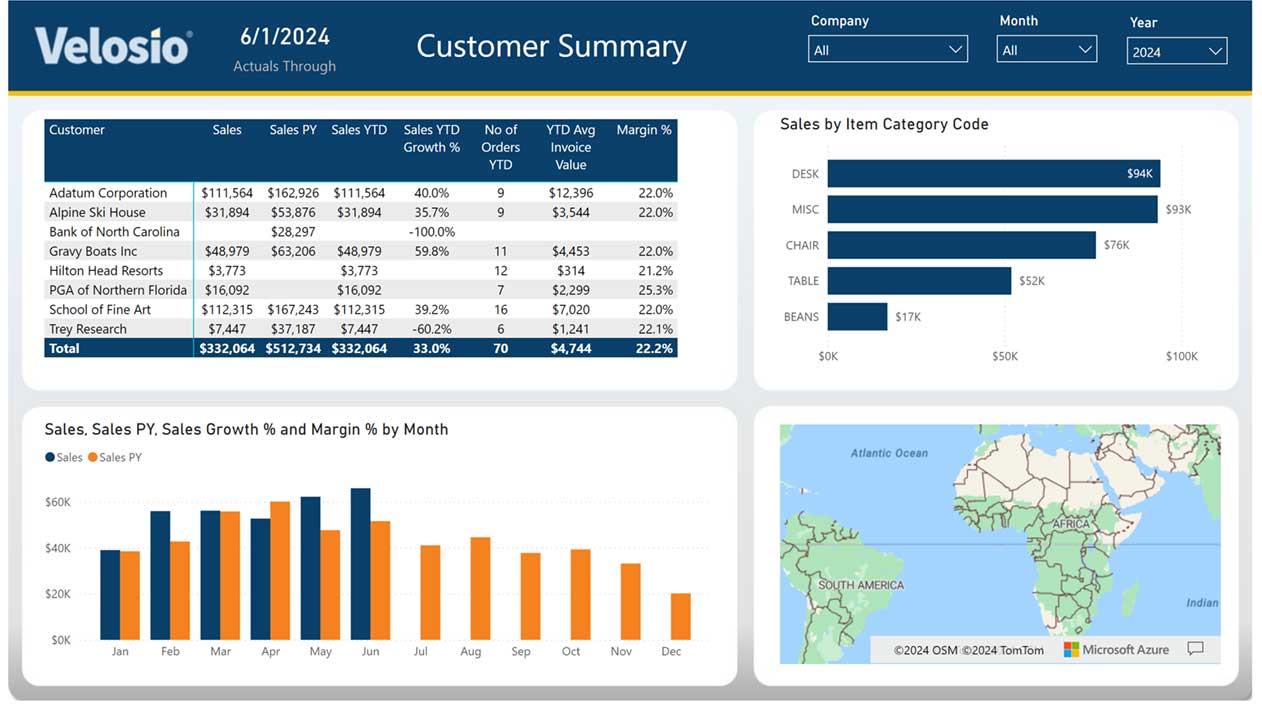This screenshot has width=1262, height=710.
Task: Click the Sep month axis label
Action: pyautogui.click(x=520, y=651)
